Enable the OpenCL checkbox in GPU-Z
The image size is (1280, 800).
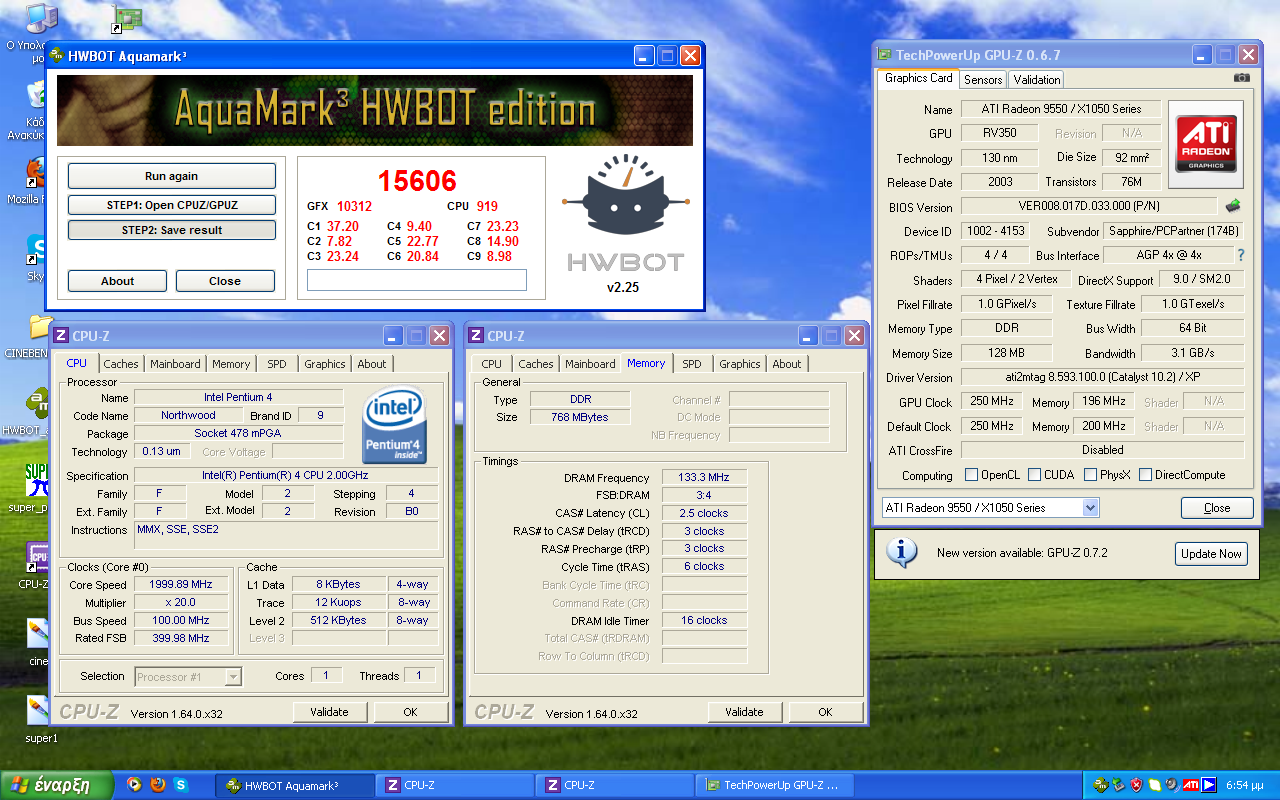[971, 475]
